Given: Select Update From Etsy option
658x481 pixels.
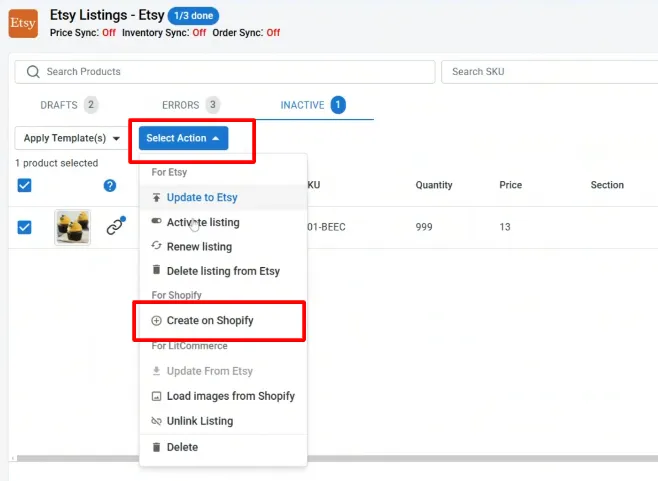Looking at the screenshot, I should [223, 371].
